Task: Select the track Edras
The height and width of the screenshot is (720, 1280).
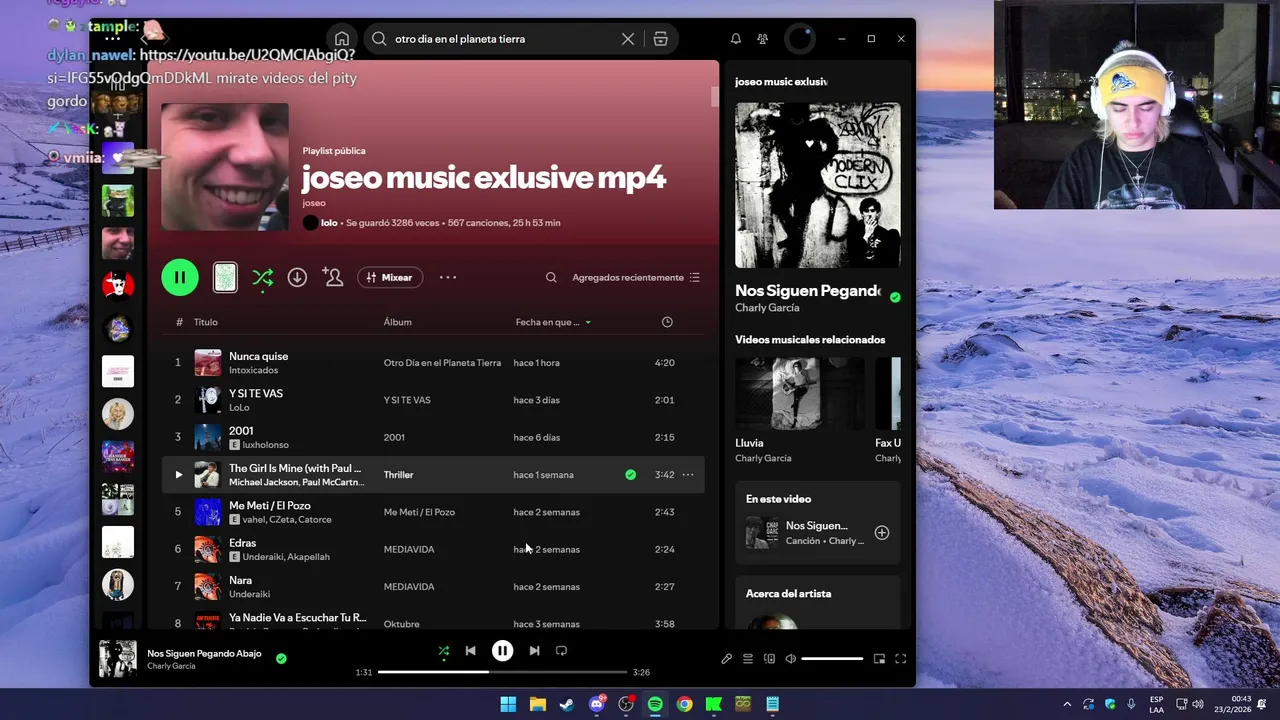Action: click(242, 542)
